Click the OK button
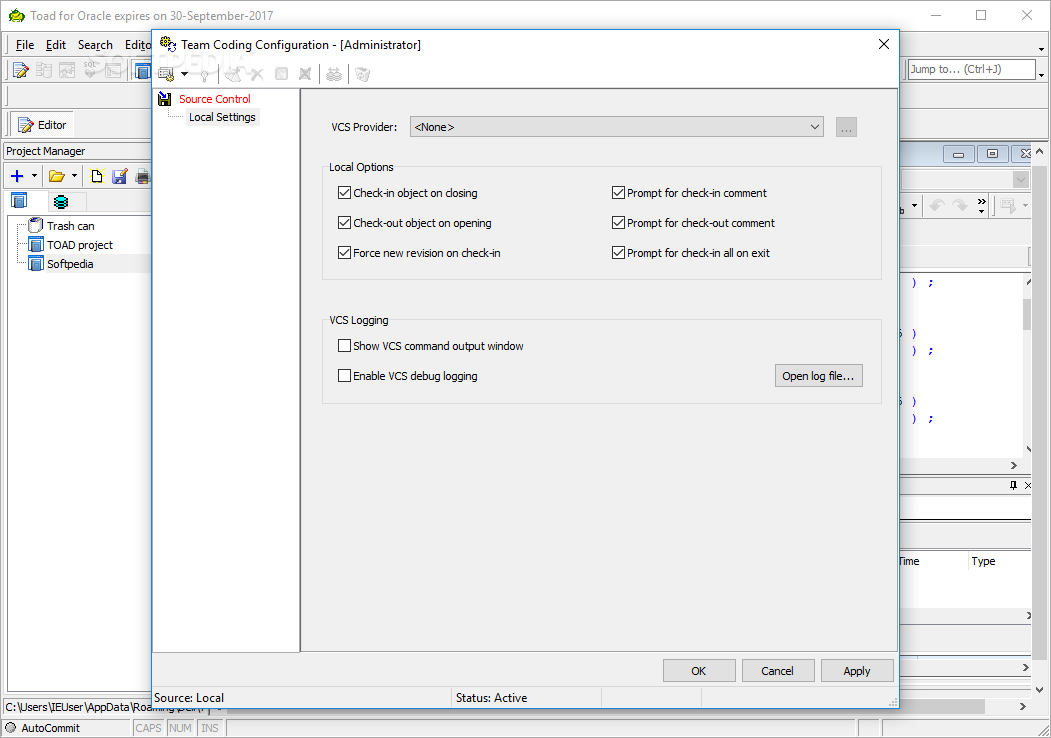The width and height of the screenshot is (1051, 738). (x=698, y=671)
